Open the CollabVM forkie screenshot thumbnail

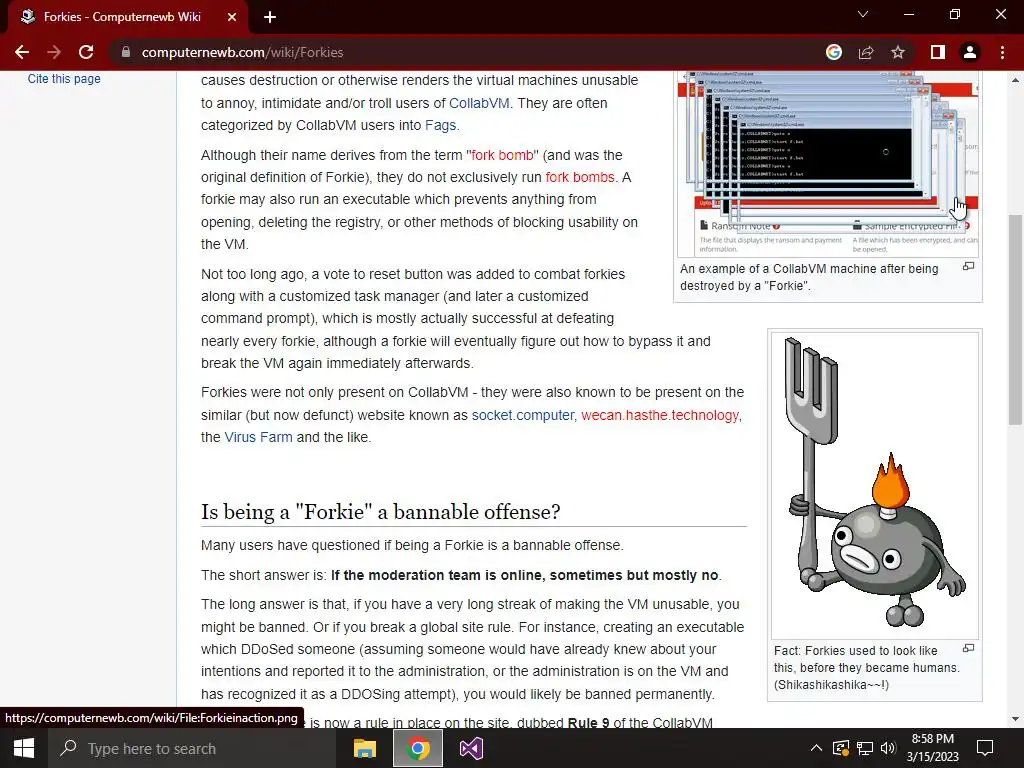[x=827, y=164]
